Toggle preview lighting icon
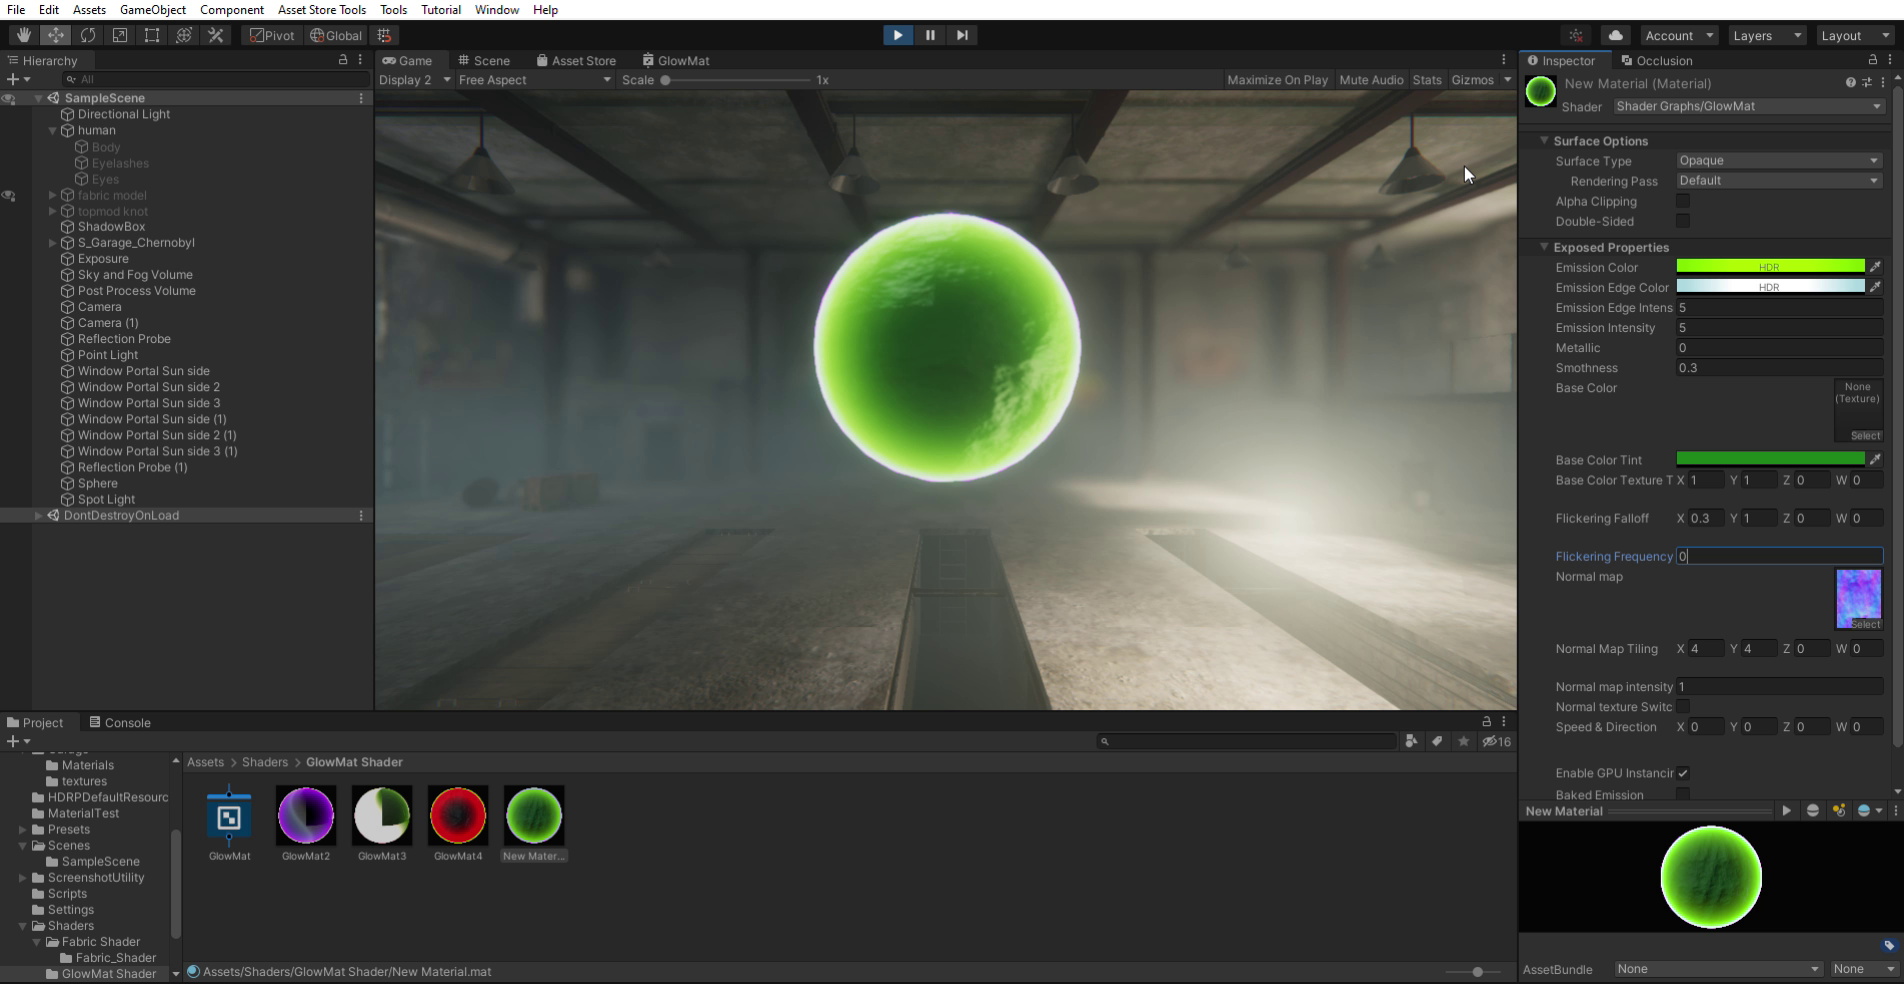Image resolution: width=1904 pixels, height=984 pixels. pos(1838,811)
